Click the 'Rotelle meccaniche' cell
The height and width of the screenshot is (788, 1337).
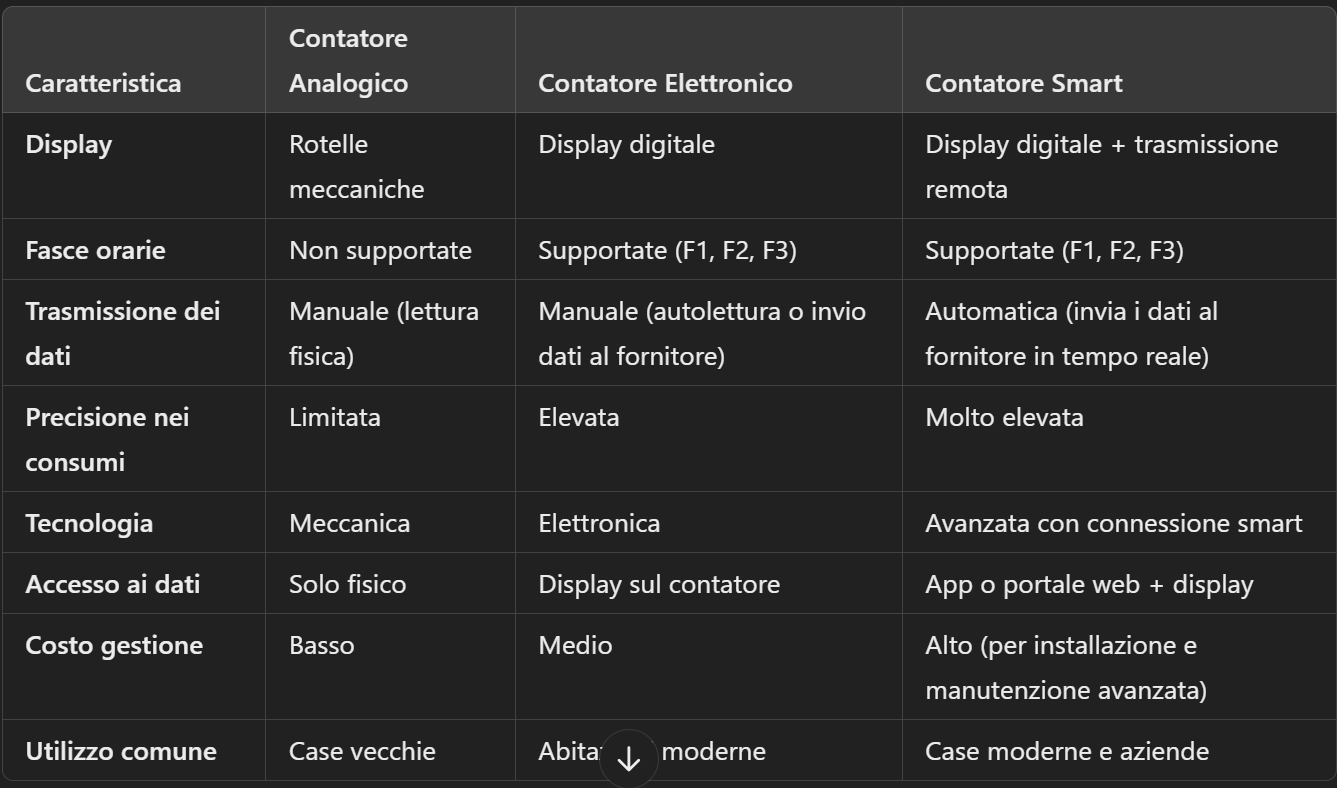(356, 167)
